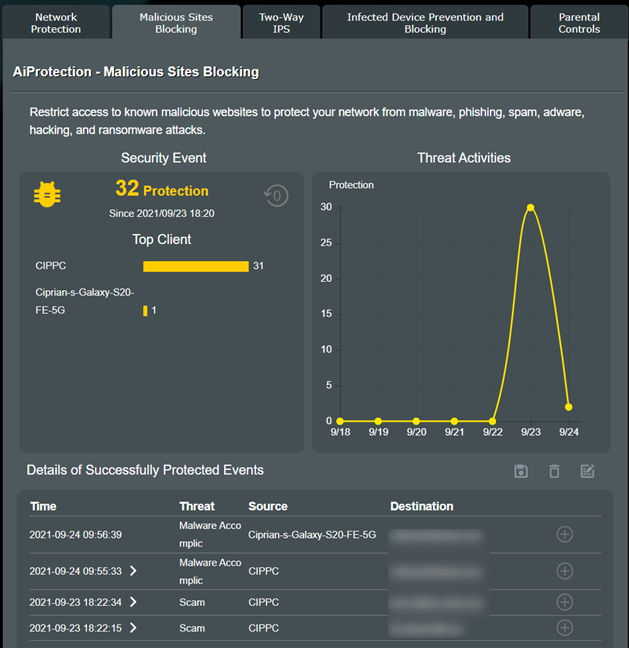This screenshot has height=648, width=629.
Task: Click the 9/21 data point on chart
Action: (454, 421)
